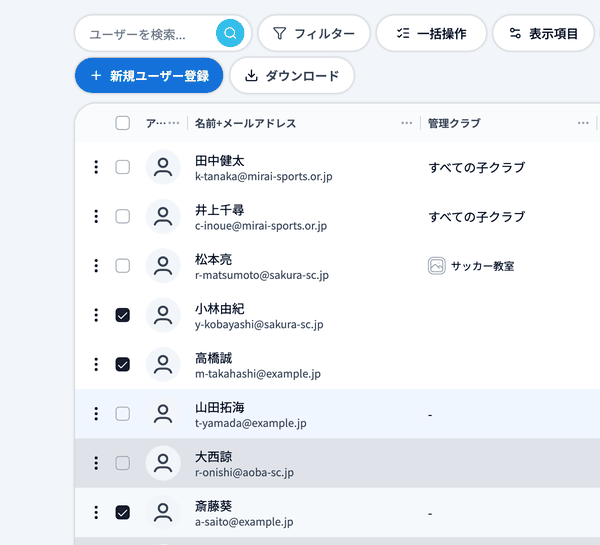Open row menu dots for 斎藤葵
This screenshot has height=545, width=600.
96,512
